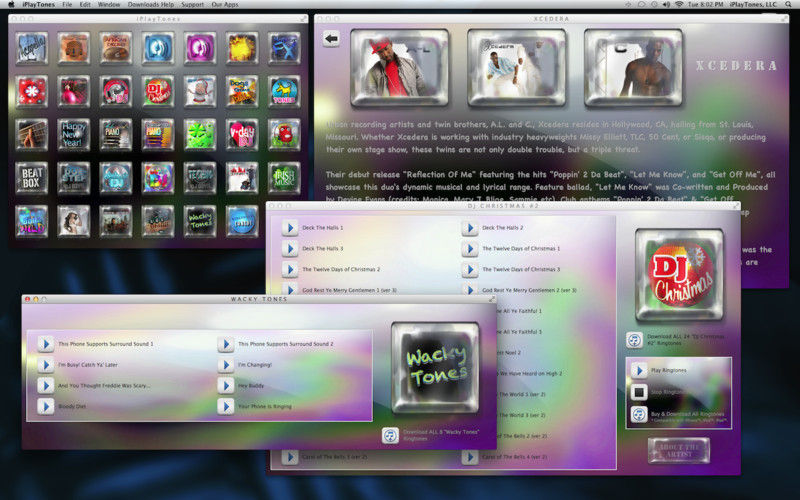
Task: Play the 'Hey Buddy' tone
Action: pos(226,386)
